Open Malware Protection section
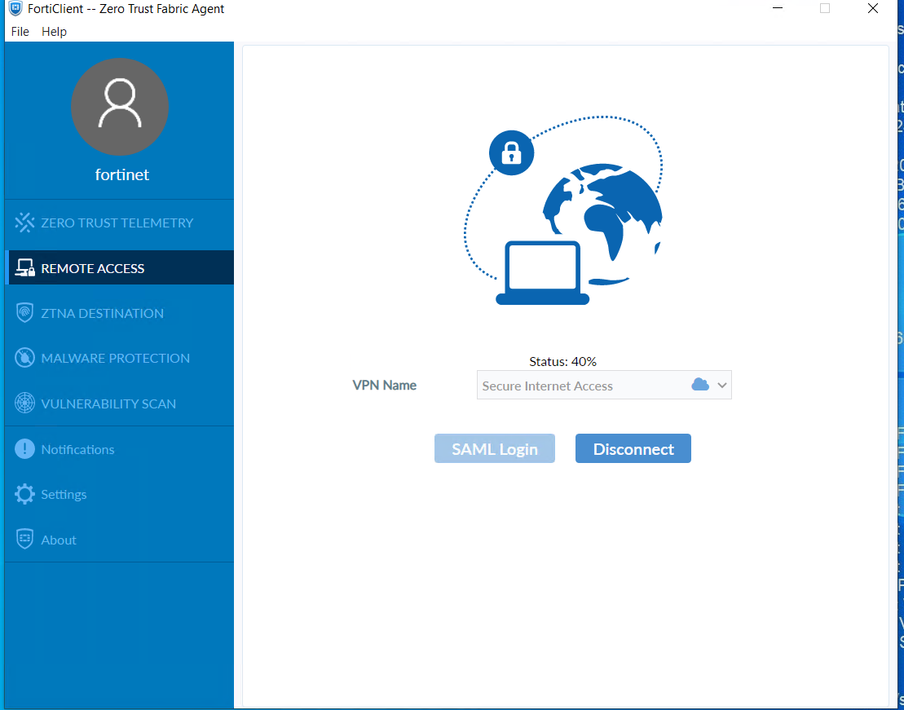Screen dimensions: 904x710 point(119,358)
